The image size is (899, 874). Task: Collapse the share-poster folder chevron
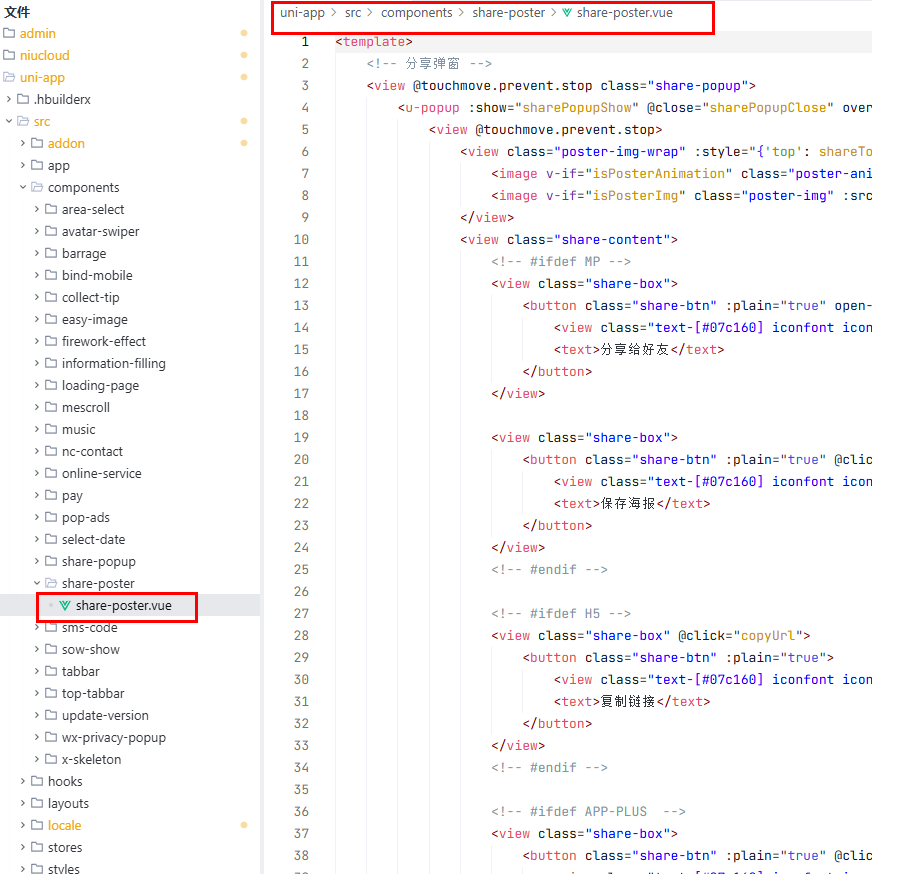37,583
